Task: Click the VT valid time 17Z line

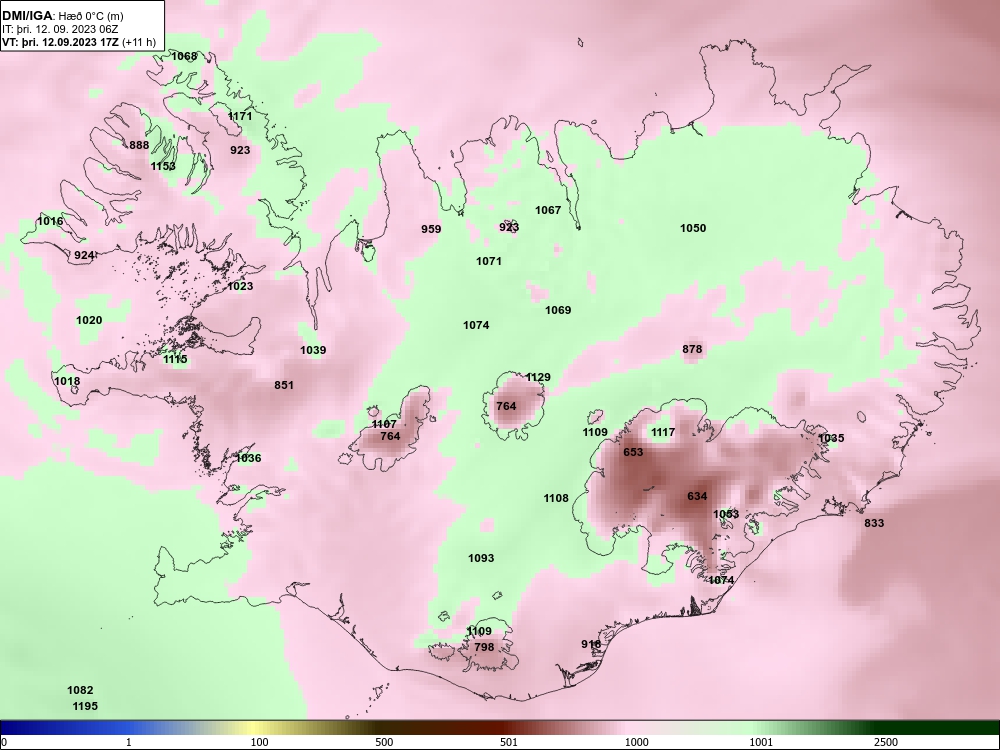Action: (79, 43)
